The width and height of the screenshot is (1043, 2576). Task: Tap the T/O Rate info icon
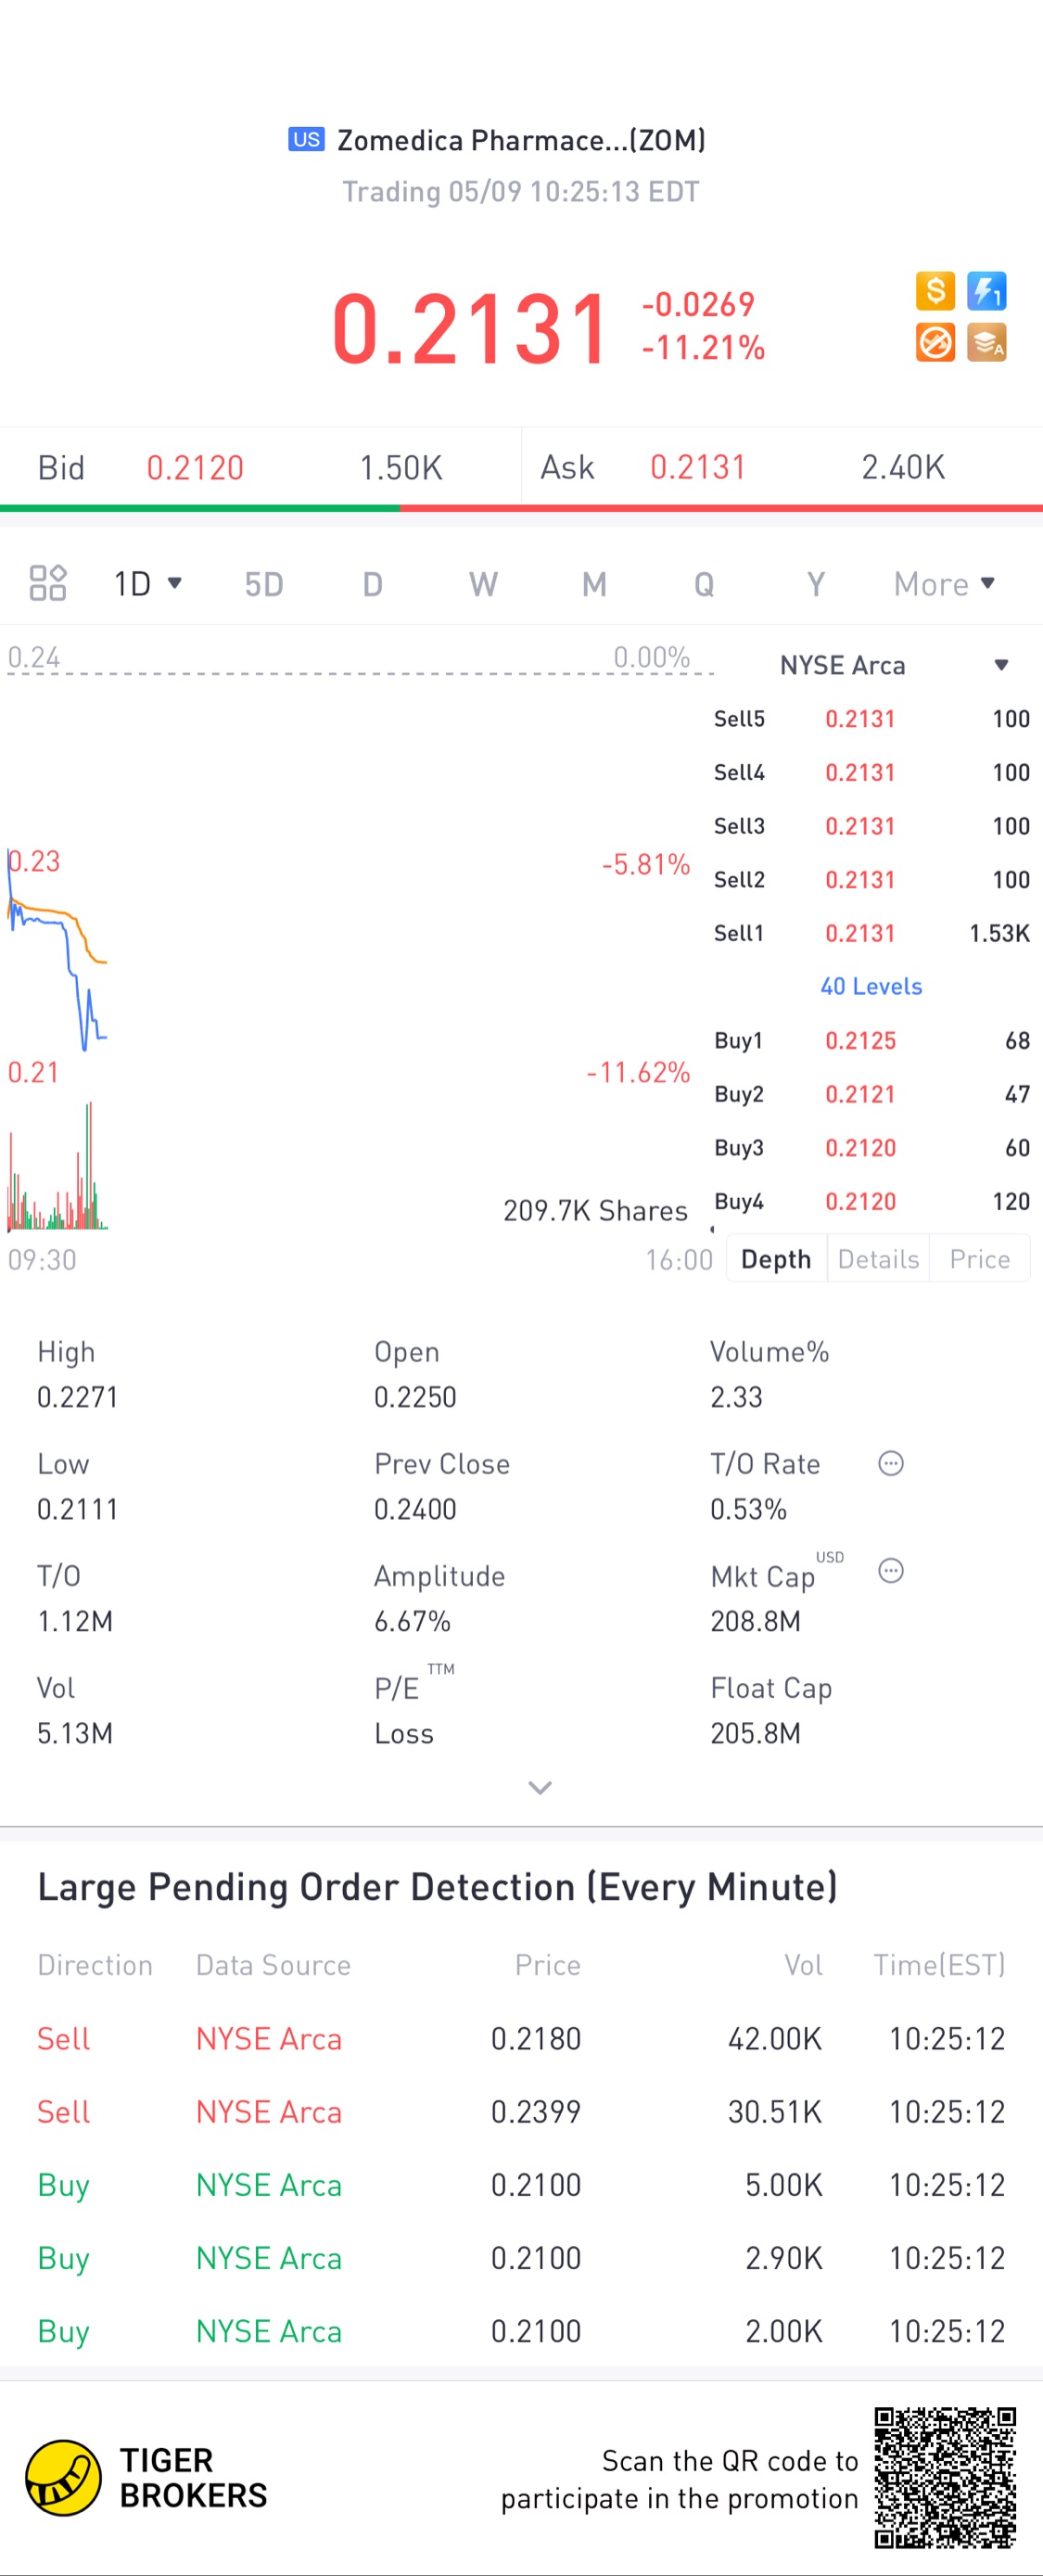890,1464
